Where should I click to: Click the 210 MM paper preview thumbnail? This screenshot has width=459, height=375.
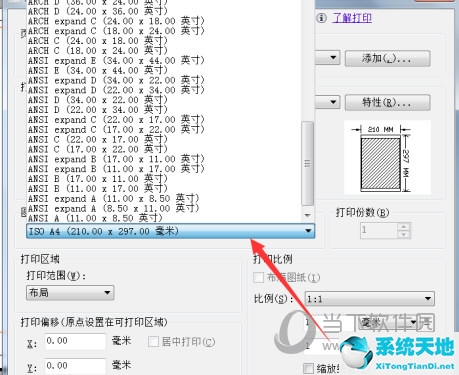coord(387,157)
